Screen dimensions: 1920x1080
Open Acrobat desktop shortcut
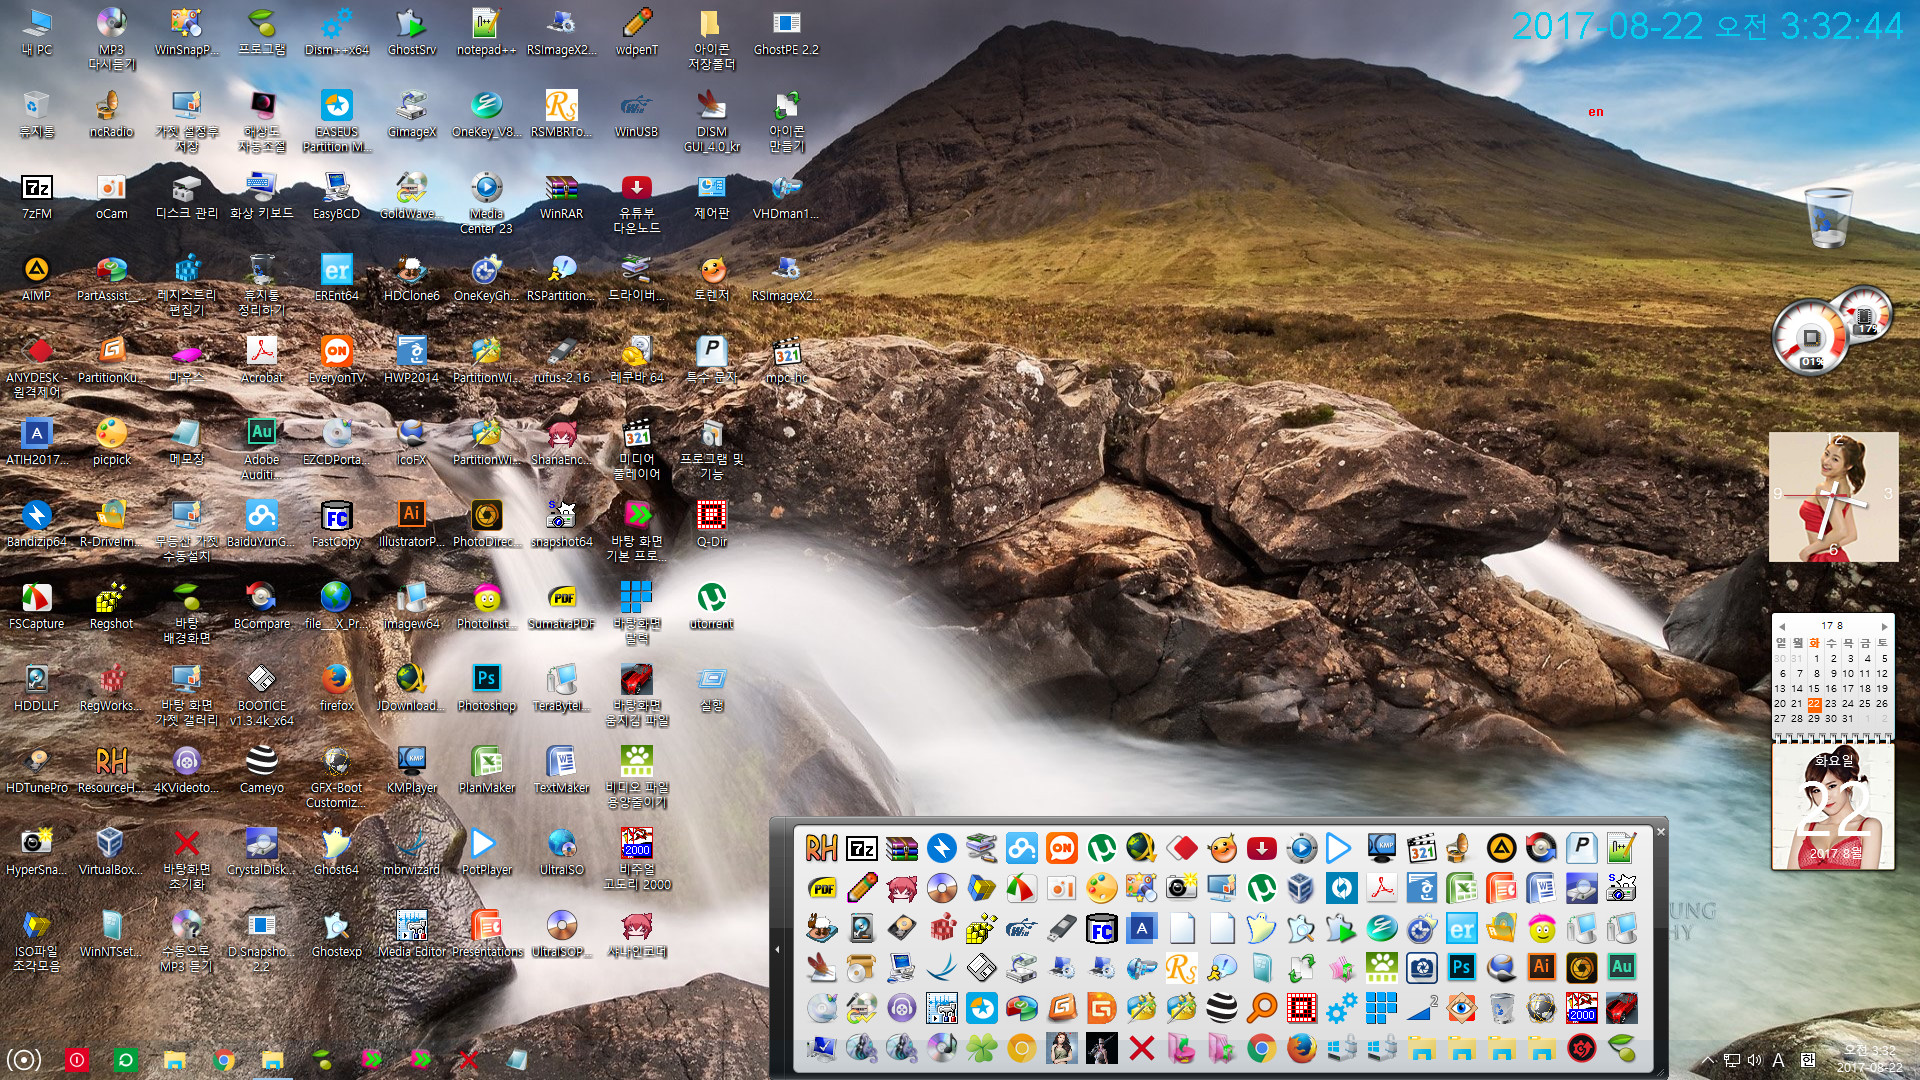(262, 360)
